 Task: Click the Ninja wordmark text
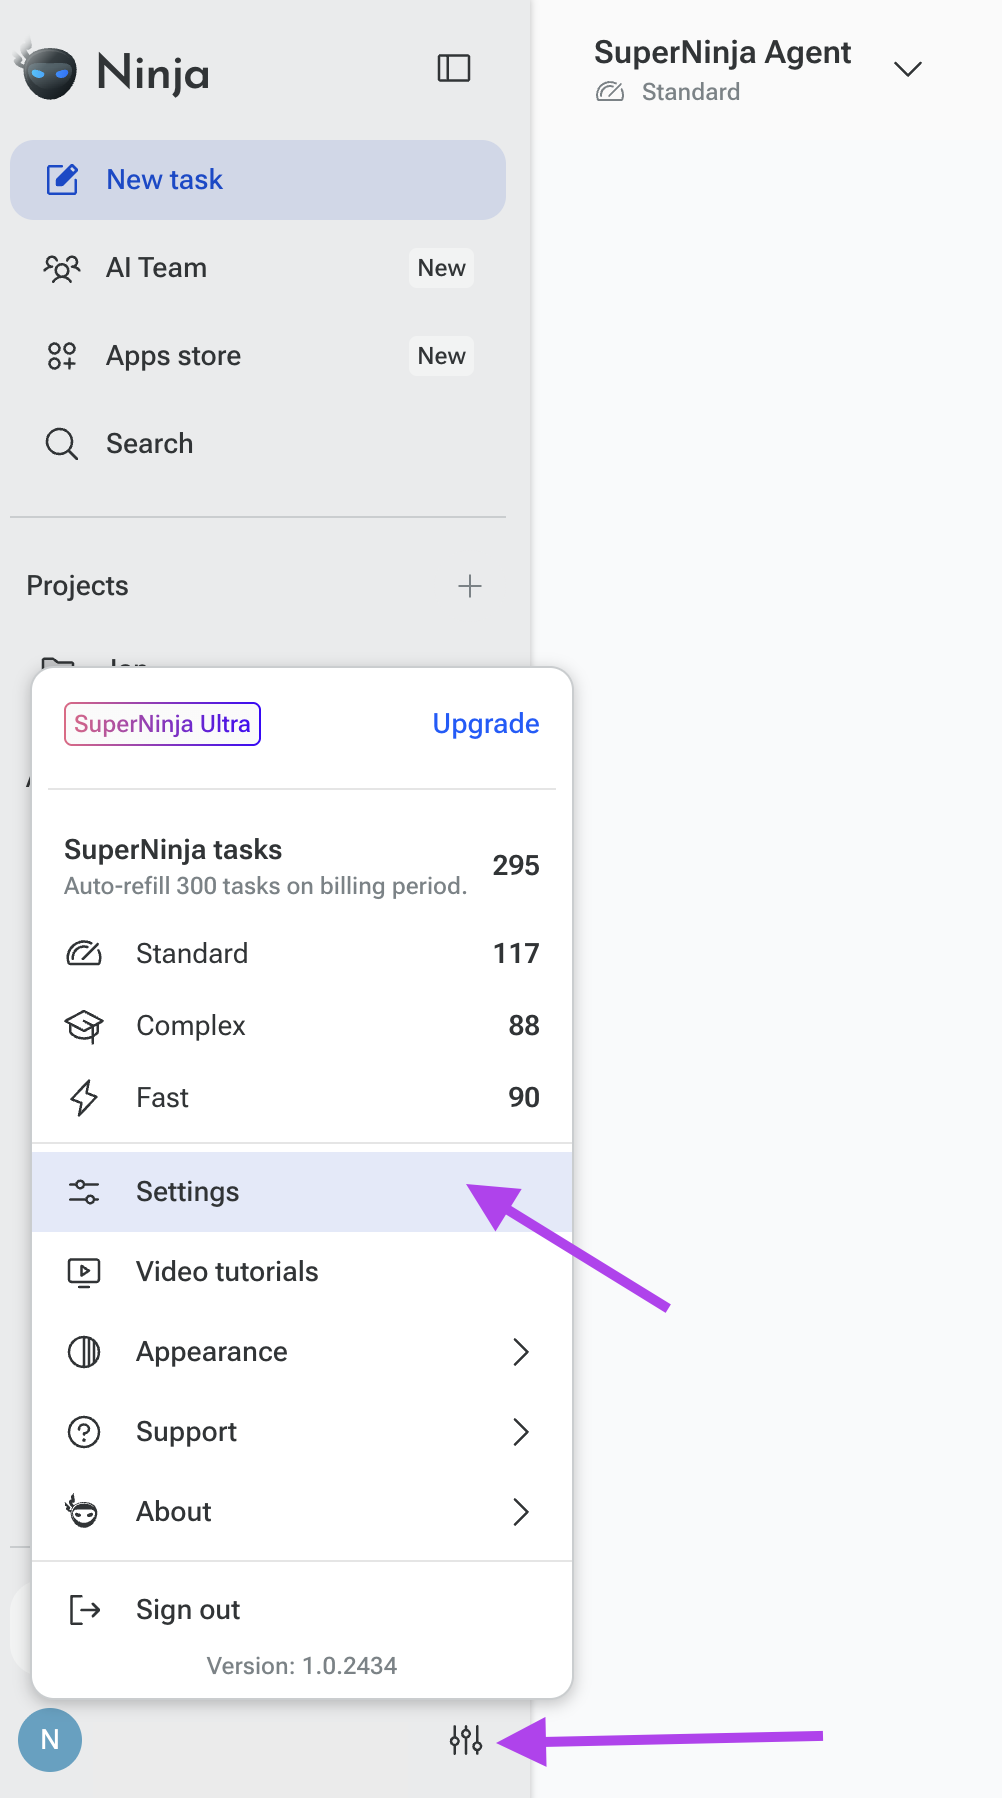click(x=153, y=74)
